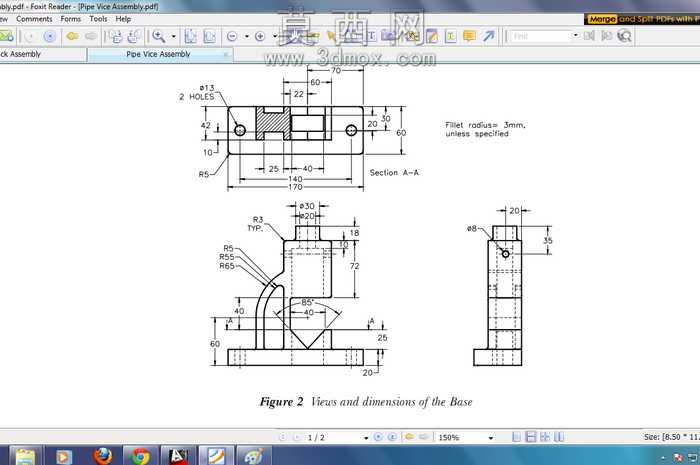Click the email envelope toolbar icon
The image size is (700, 465).
coord(6,36)
